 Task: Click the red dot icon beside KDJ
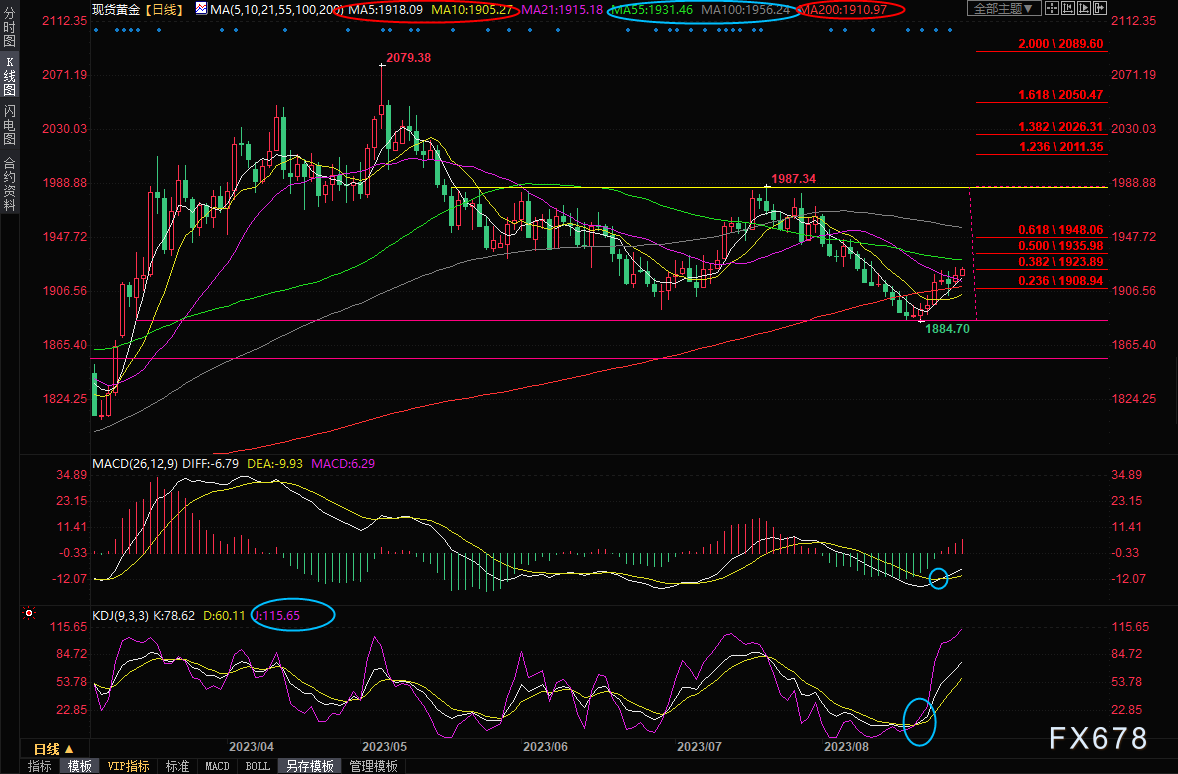(x=29, y=612)
